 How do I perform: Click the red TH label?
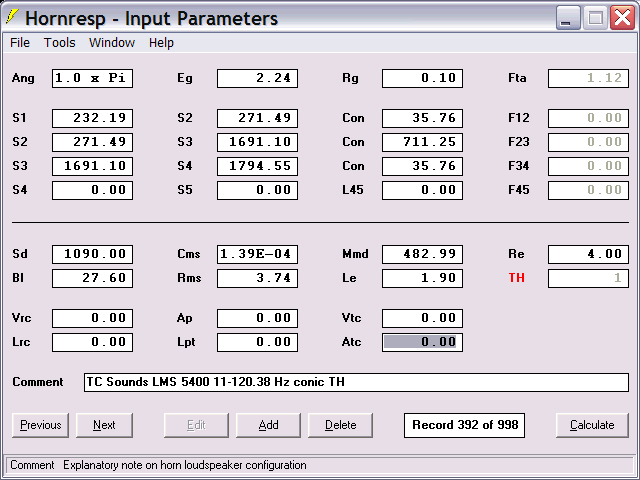coord(516,278)
